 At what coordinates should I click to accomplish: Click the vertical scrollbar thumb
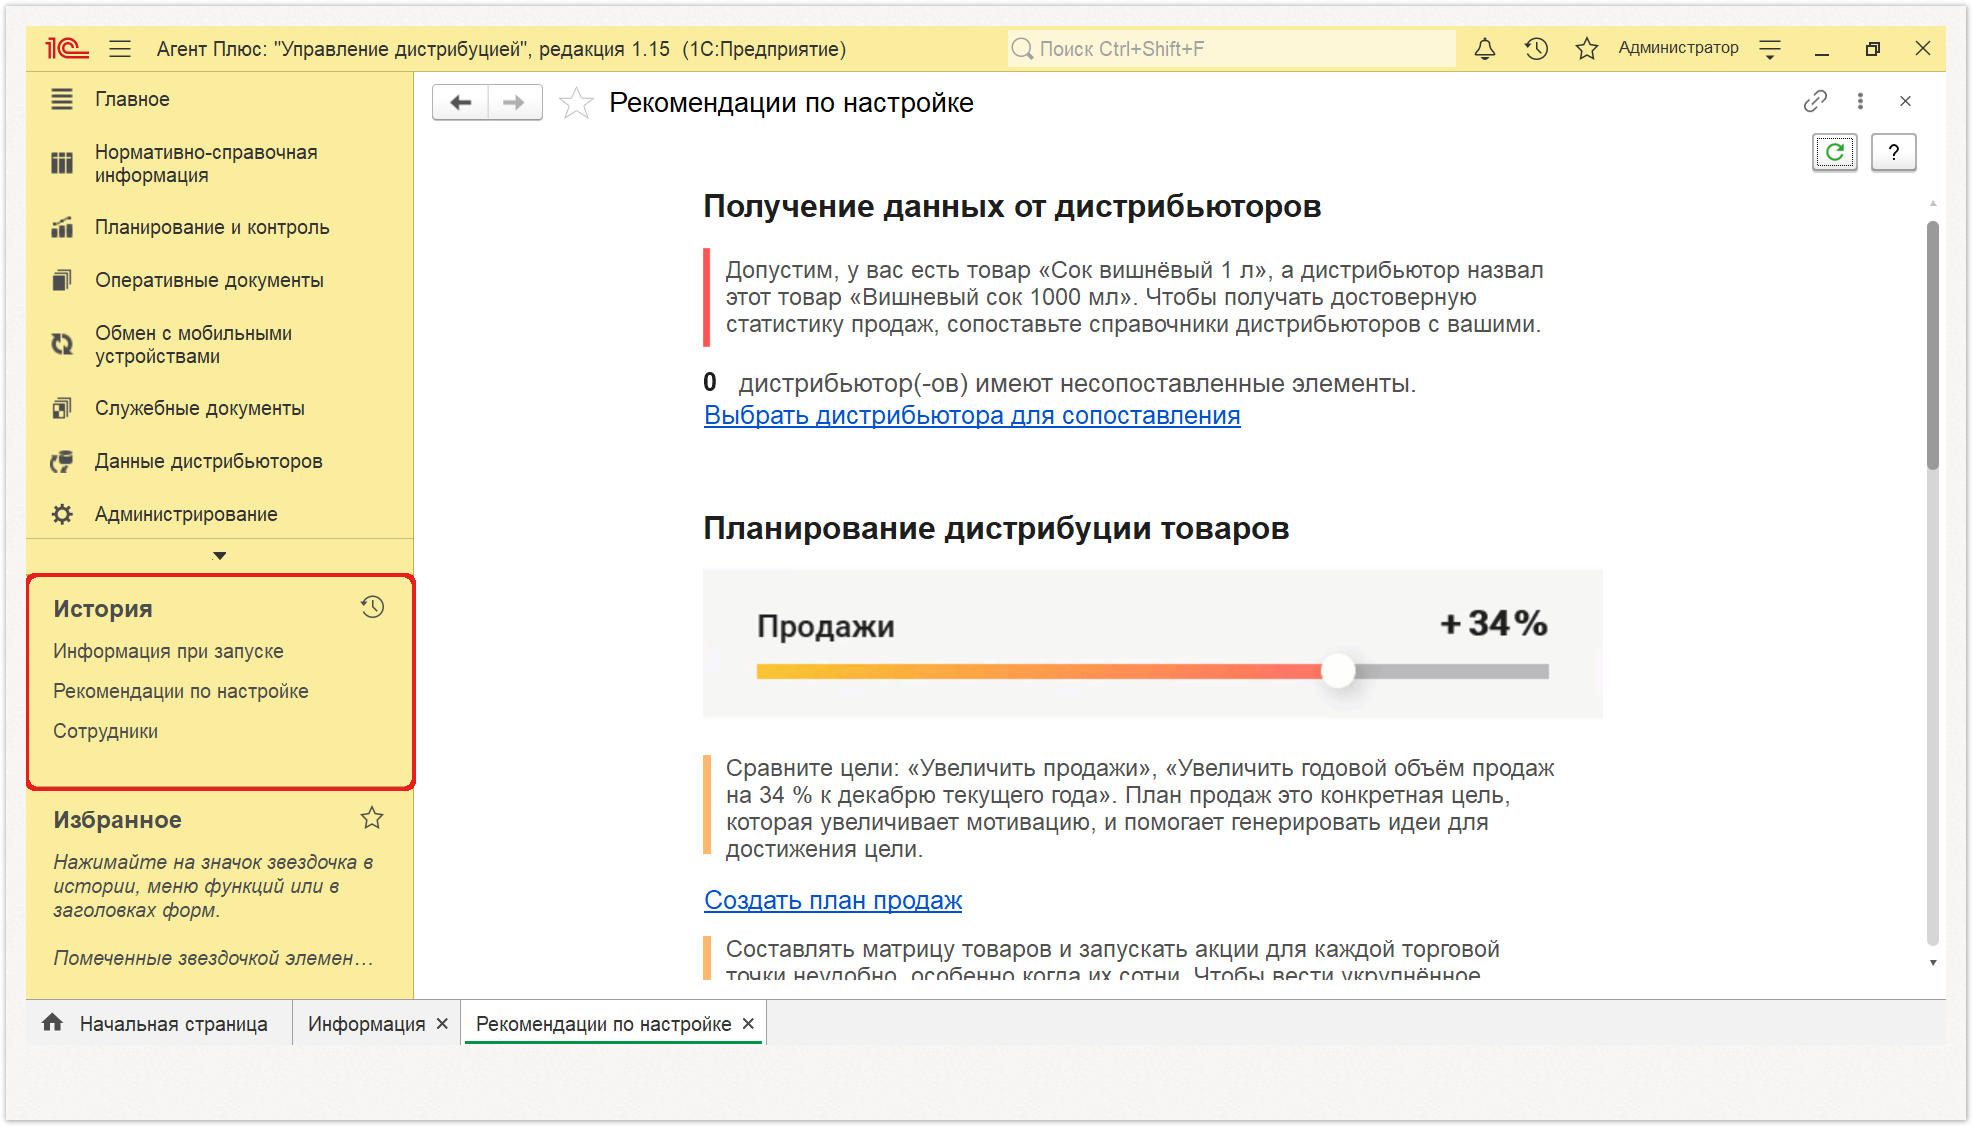pyautogui.click(x=1932, y=345)
